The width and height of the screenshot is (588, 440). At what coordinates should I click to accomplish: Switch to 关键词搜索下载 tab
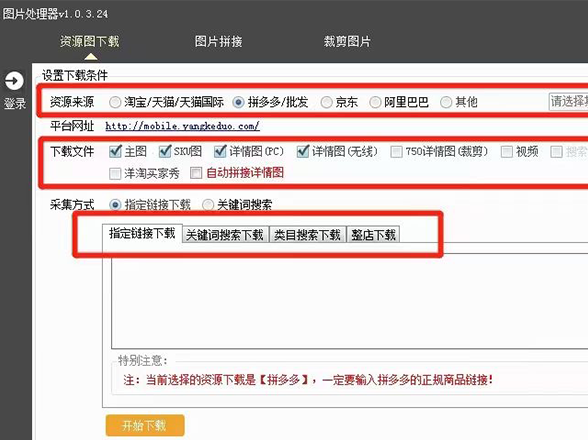[x=225, y=235]
